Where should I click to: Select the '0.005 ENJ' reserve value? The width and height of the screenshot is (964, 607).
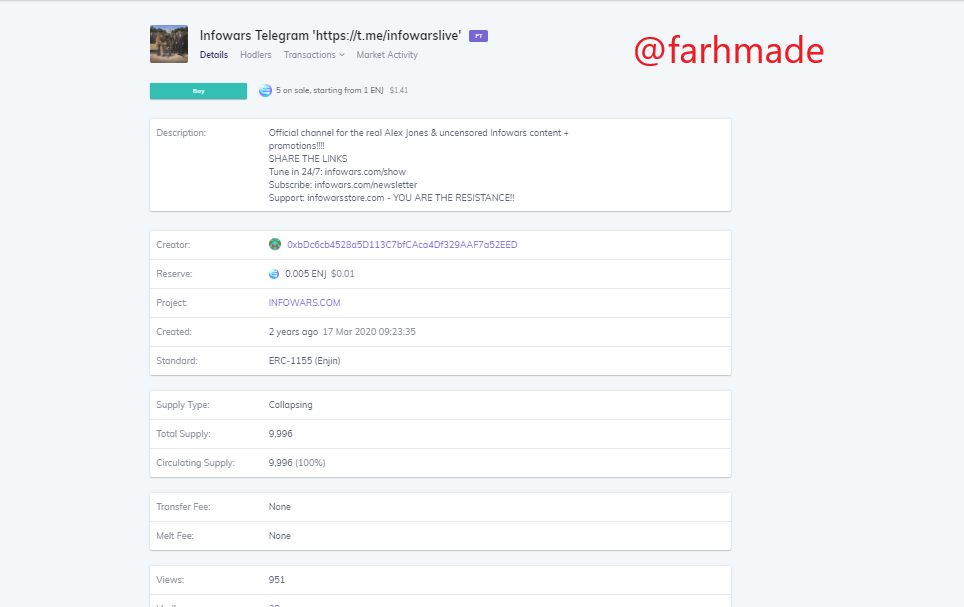pyautogui.click(x=306, y=274)
